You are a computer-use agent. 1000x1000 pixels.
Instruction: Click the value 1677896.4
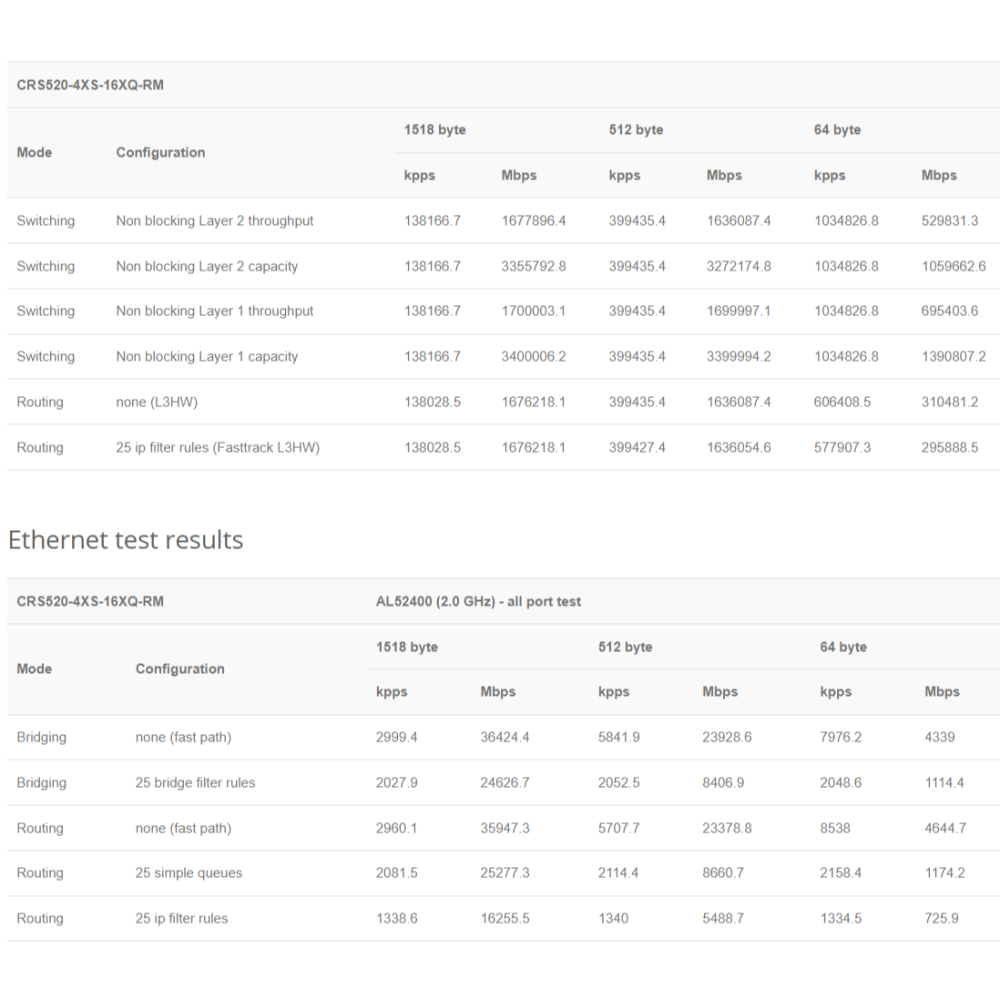pyautogui.click(x=533, y=221)
